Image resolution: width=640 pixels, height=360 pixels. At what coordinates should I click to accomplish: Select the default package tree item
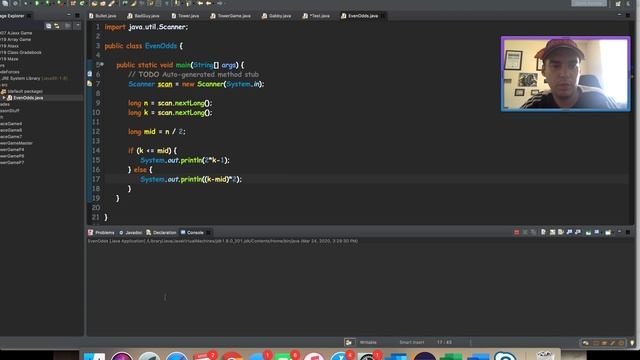coord(22,91)
